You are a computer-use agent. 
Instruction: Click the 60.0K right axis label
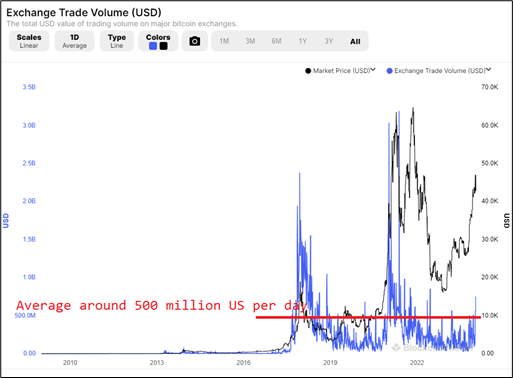coord(490,125)
